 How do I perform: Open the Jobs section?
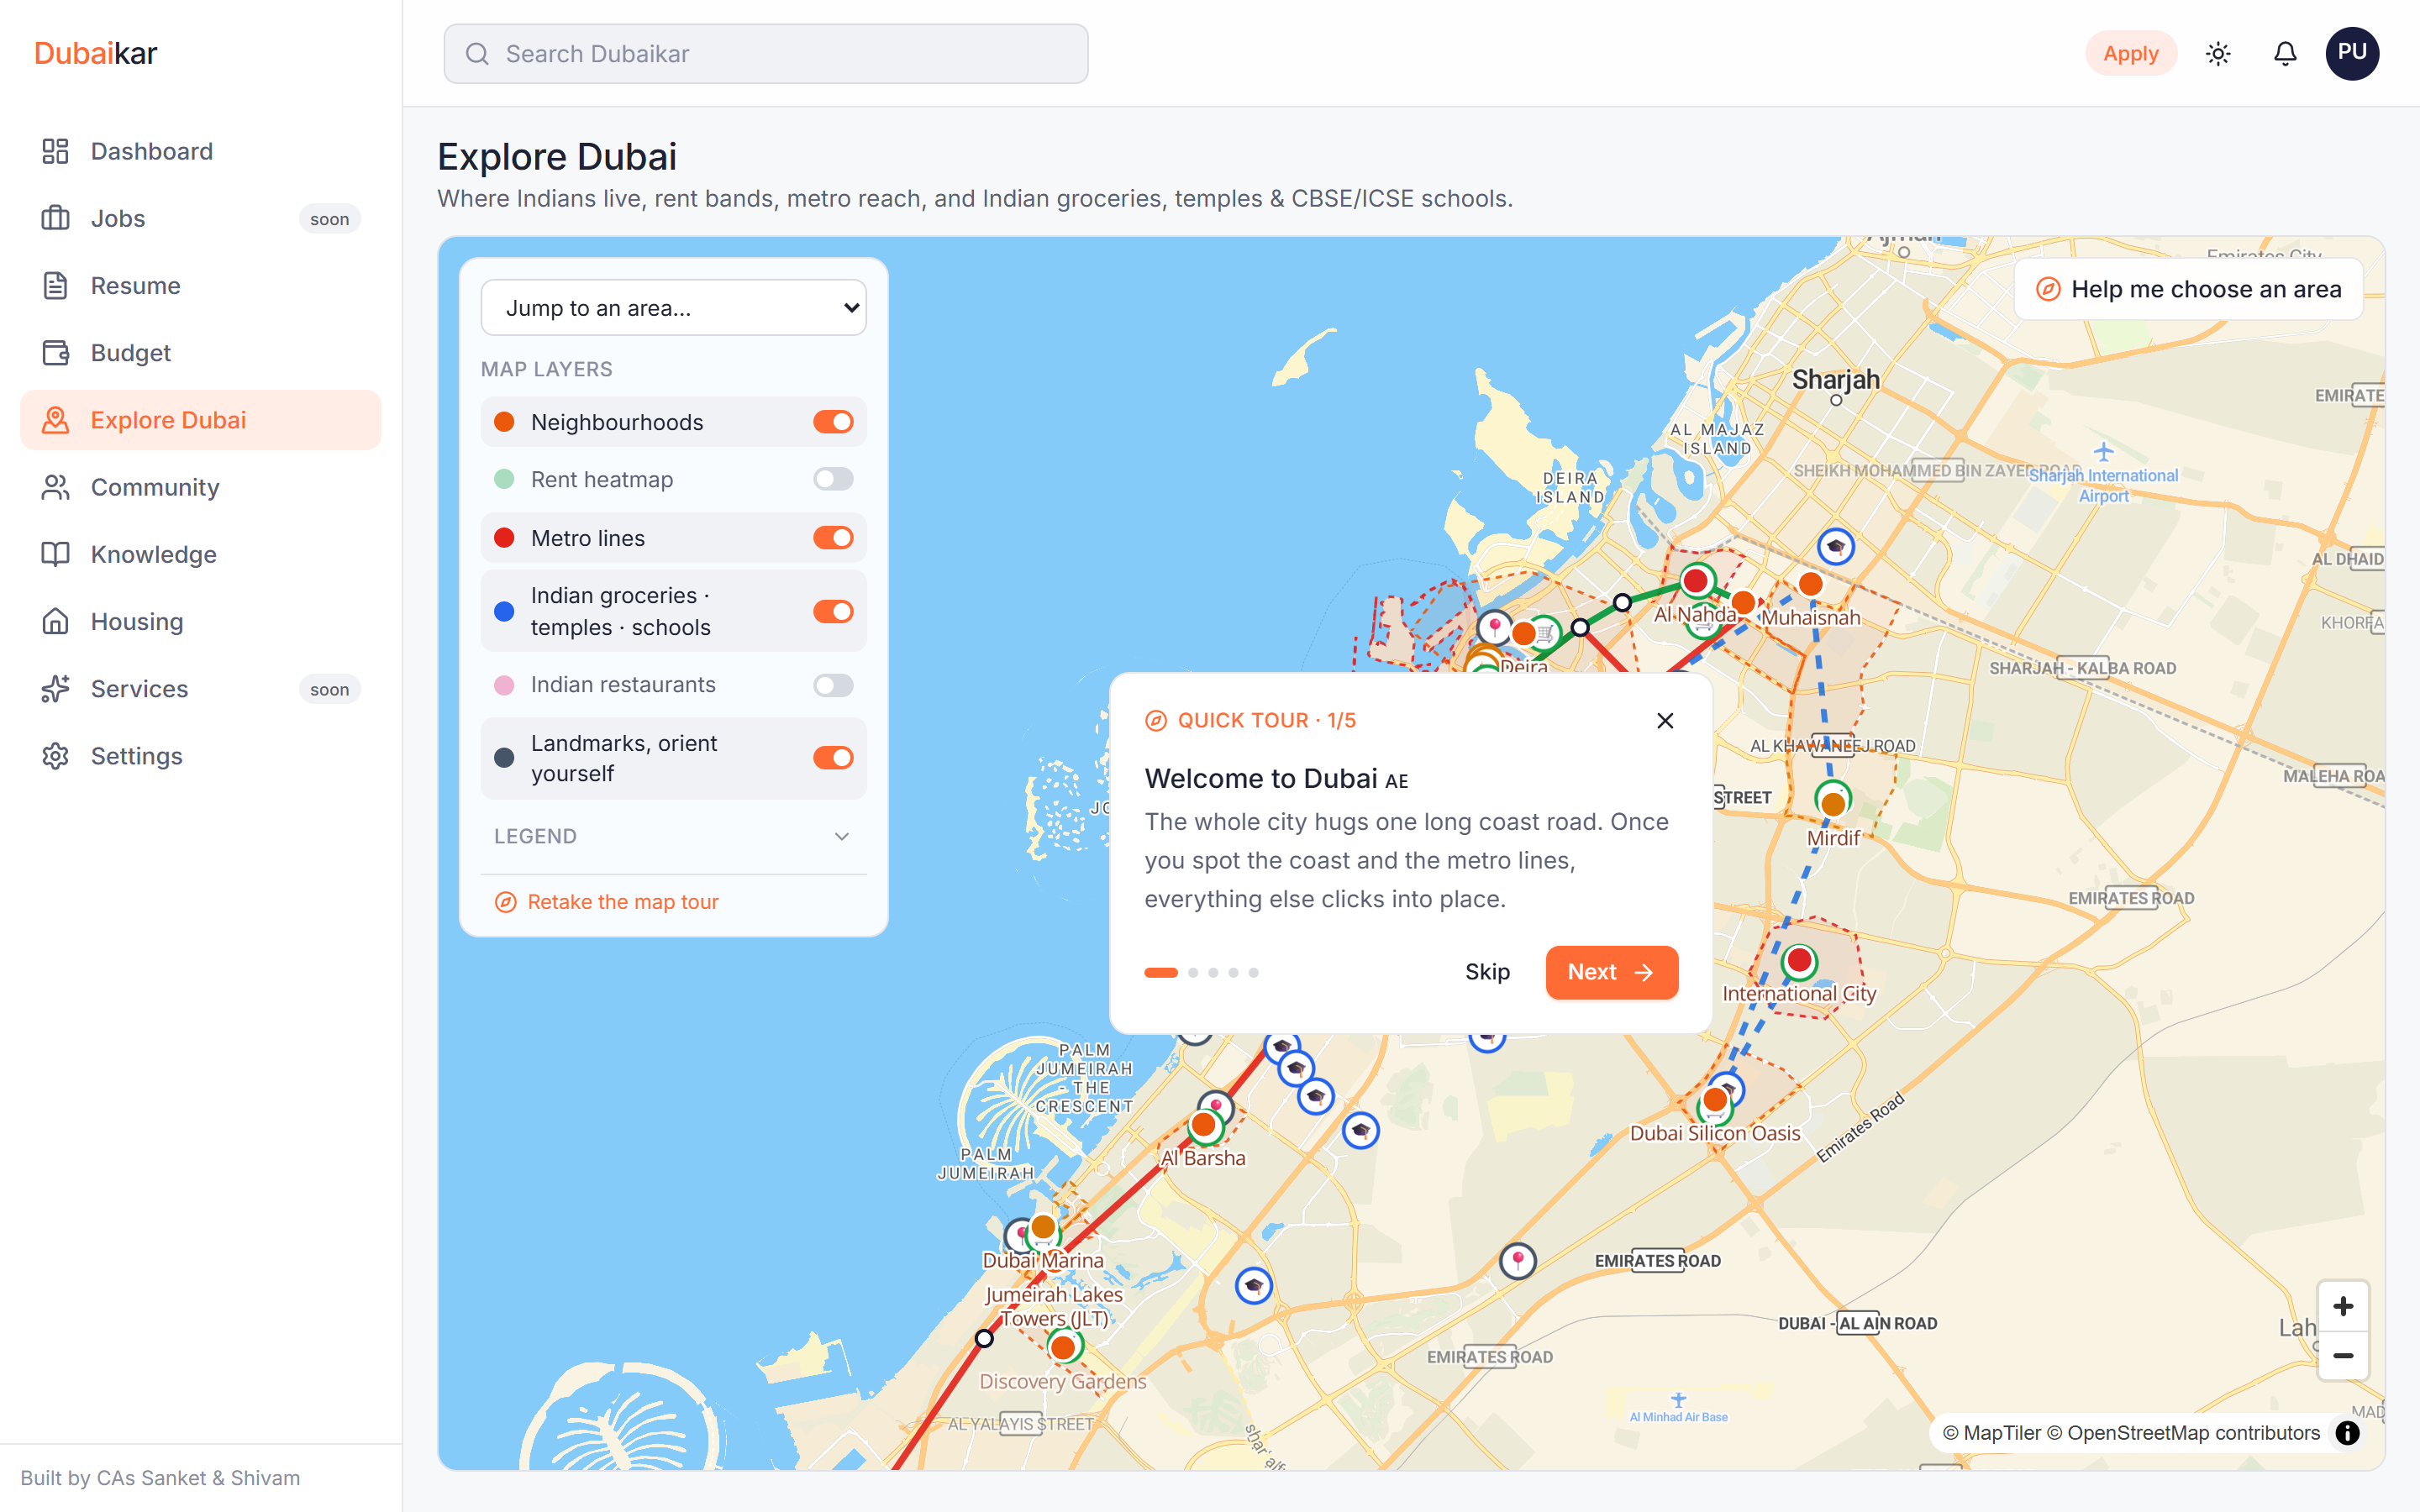click(200, 218)
